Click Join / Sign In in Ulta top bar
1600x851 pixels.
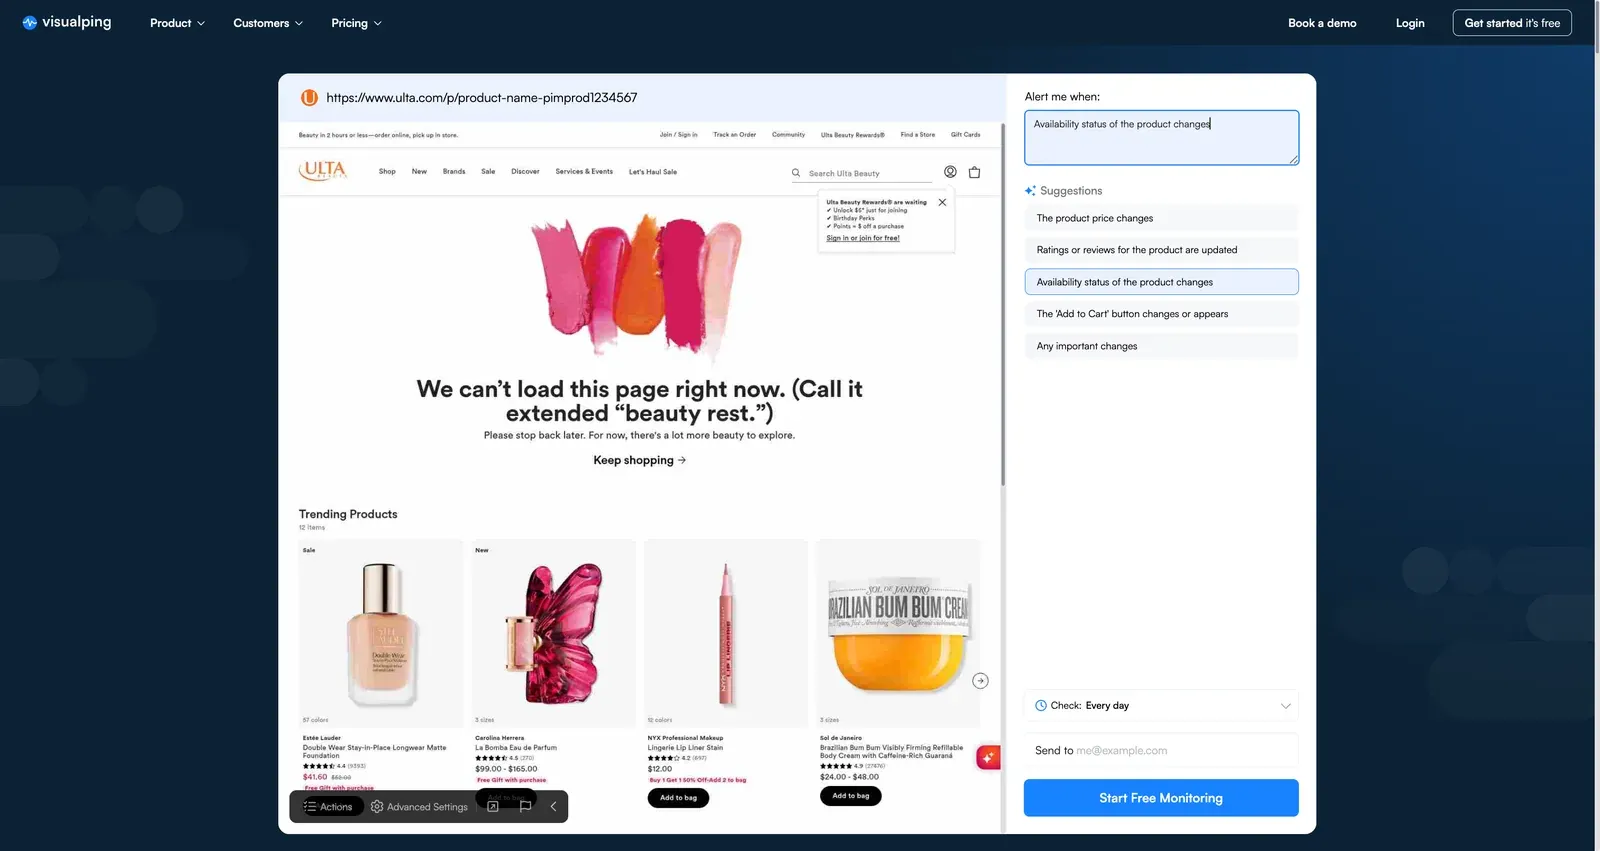[x=678, y=135]
